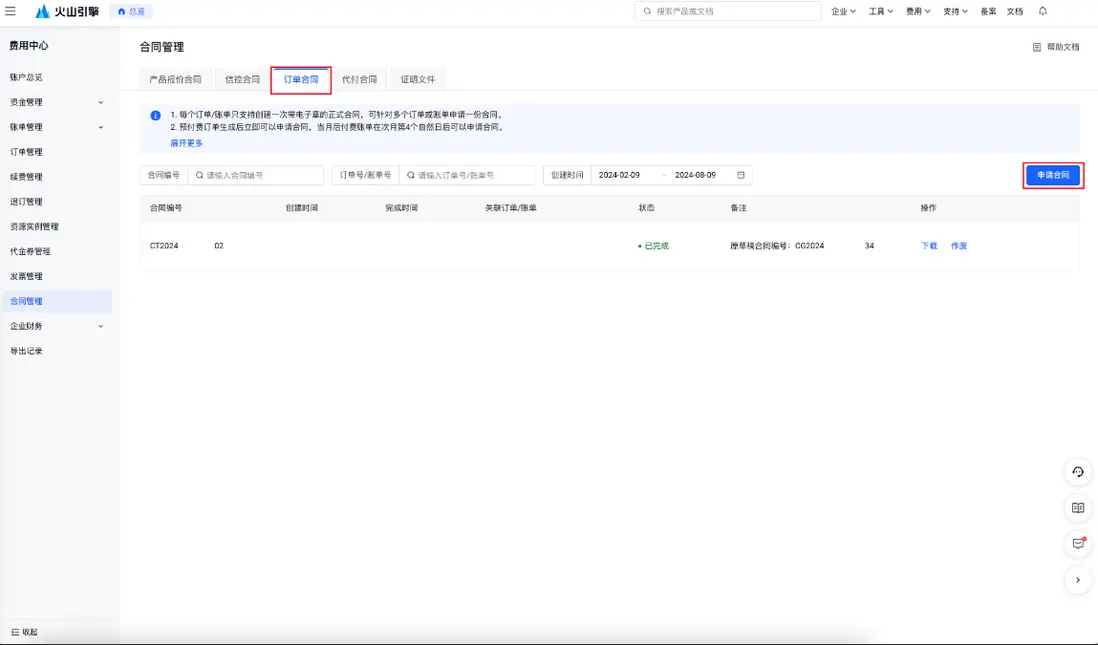Switch to 证明文件 tab
1098x645 pixels.
tap(417, 79)
